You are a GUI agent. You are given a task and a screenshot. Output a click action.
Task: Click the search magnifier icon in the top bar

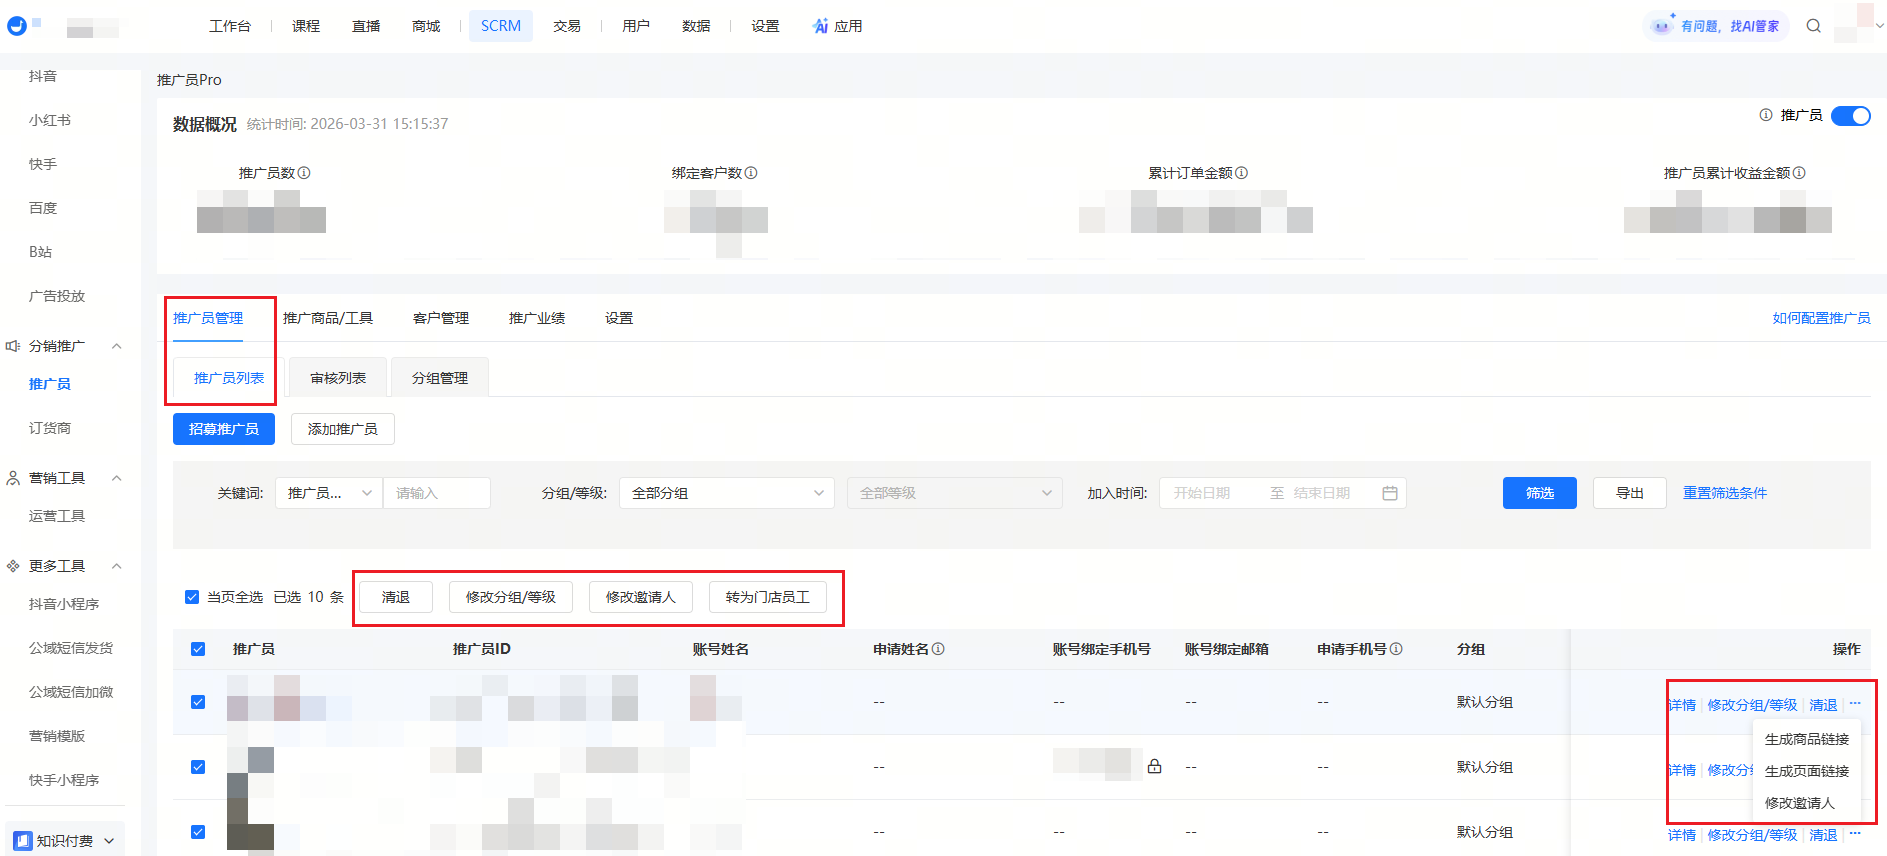(x=1813, y=26)
